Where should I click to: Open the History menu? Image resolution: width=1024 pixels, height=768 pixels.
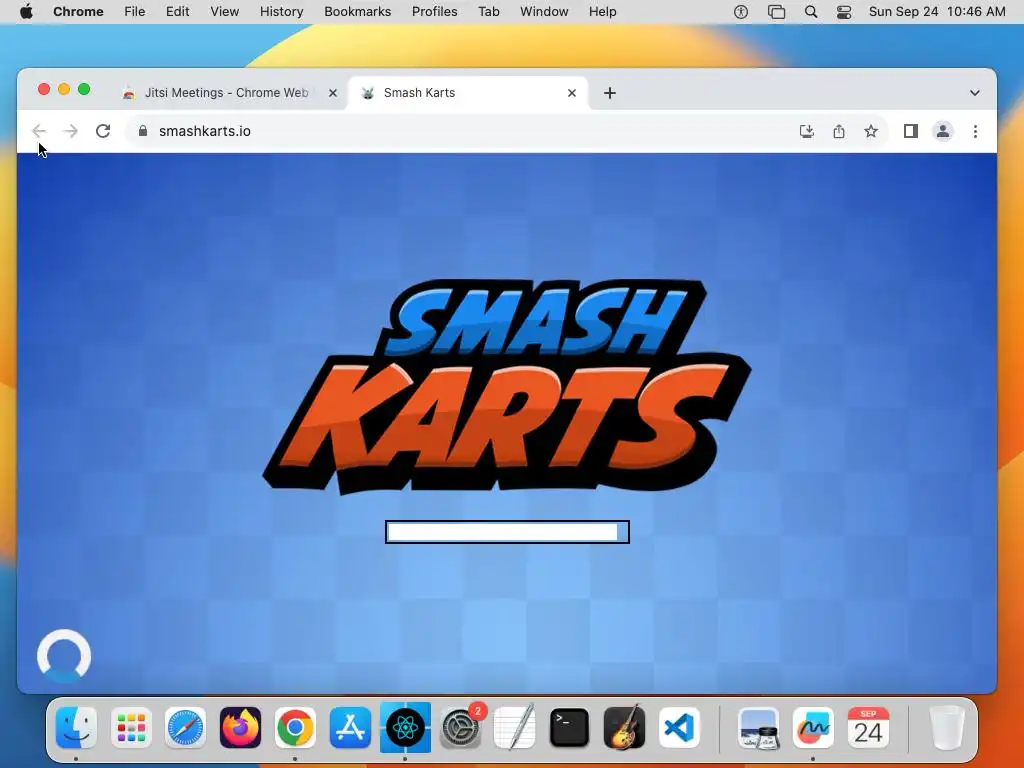click(x=281, y=12)
